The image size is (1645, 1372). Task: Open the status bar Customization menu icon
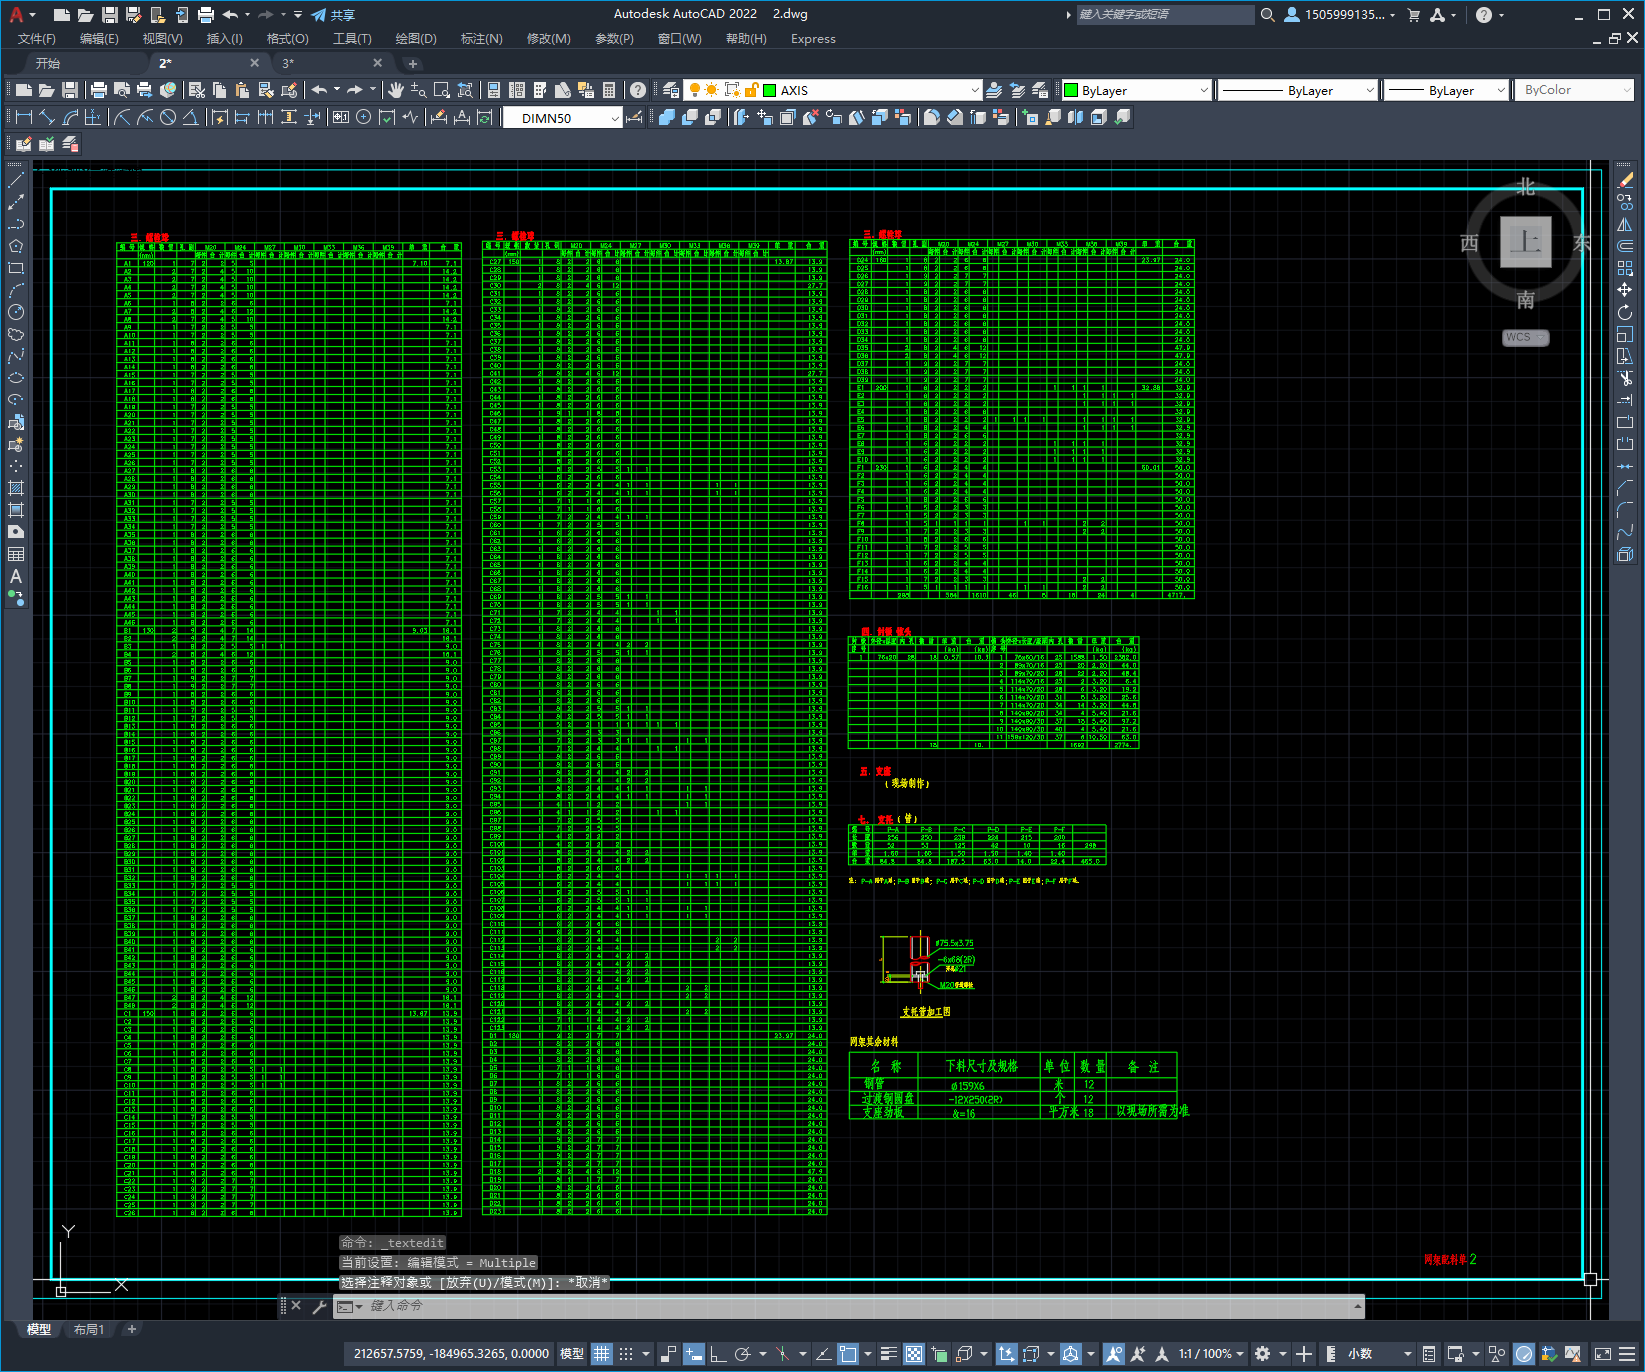click(x=1628, y=1354)
